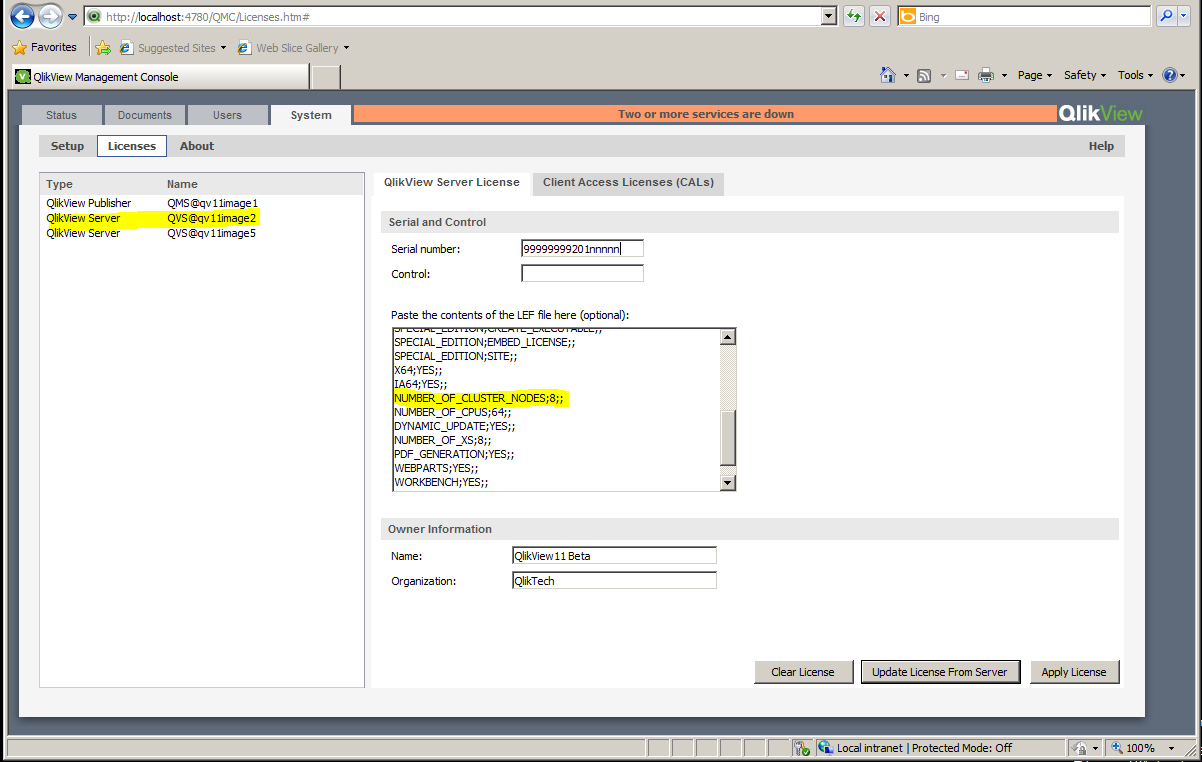Open the Documents tab
The image size is (1202, 762).
pos(144,114)
